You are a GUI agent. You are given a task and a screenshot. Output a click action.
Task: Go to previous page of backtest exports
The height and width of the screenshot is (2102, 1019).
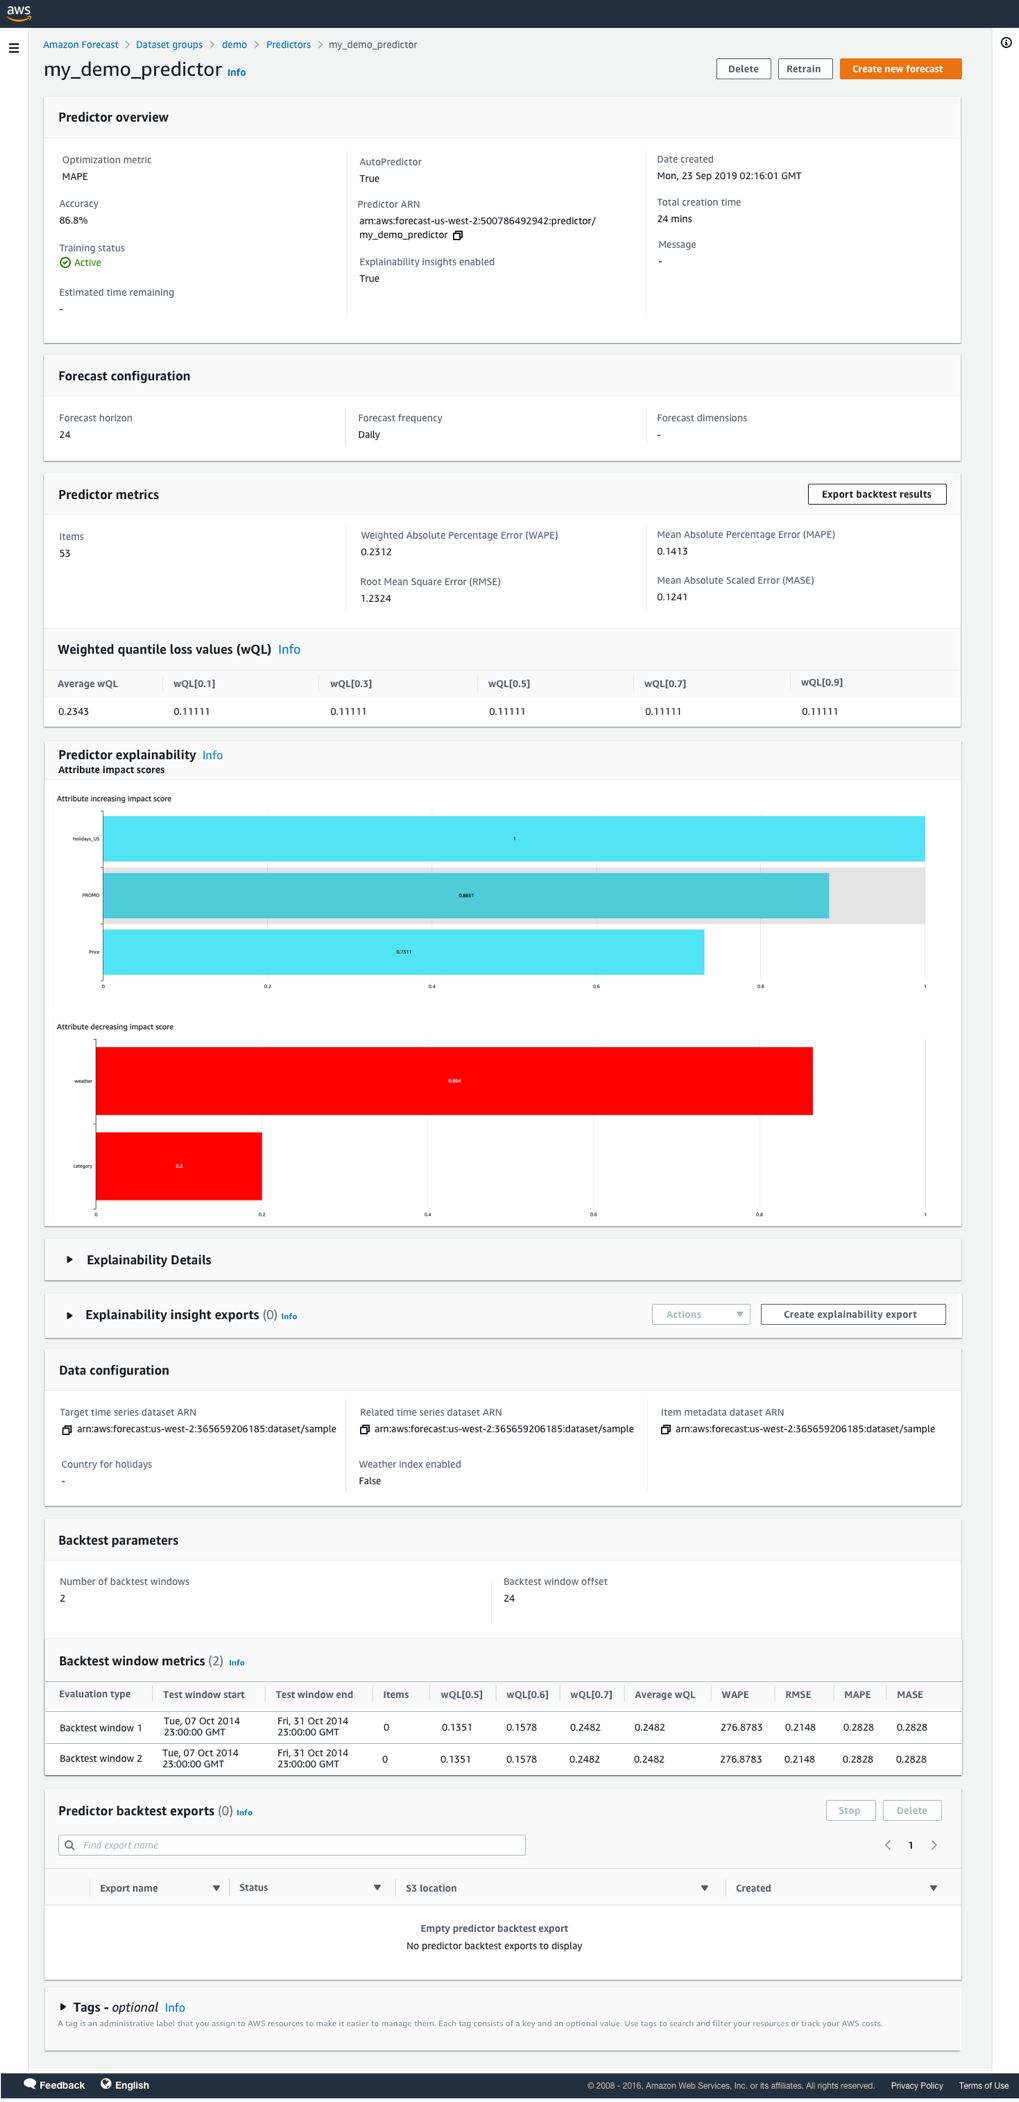pos(888,1845)
